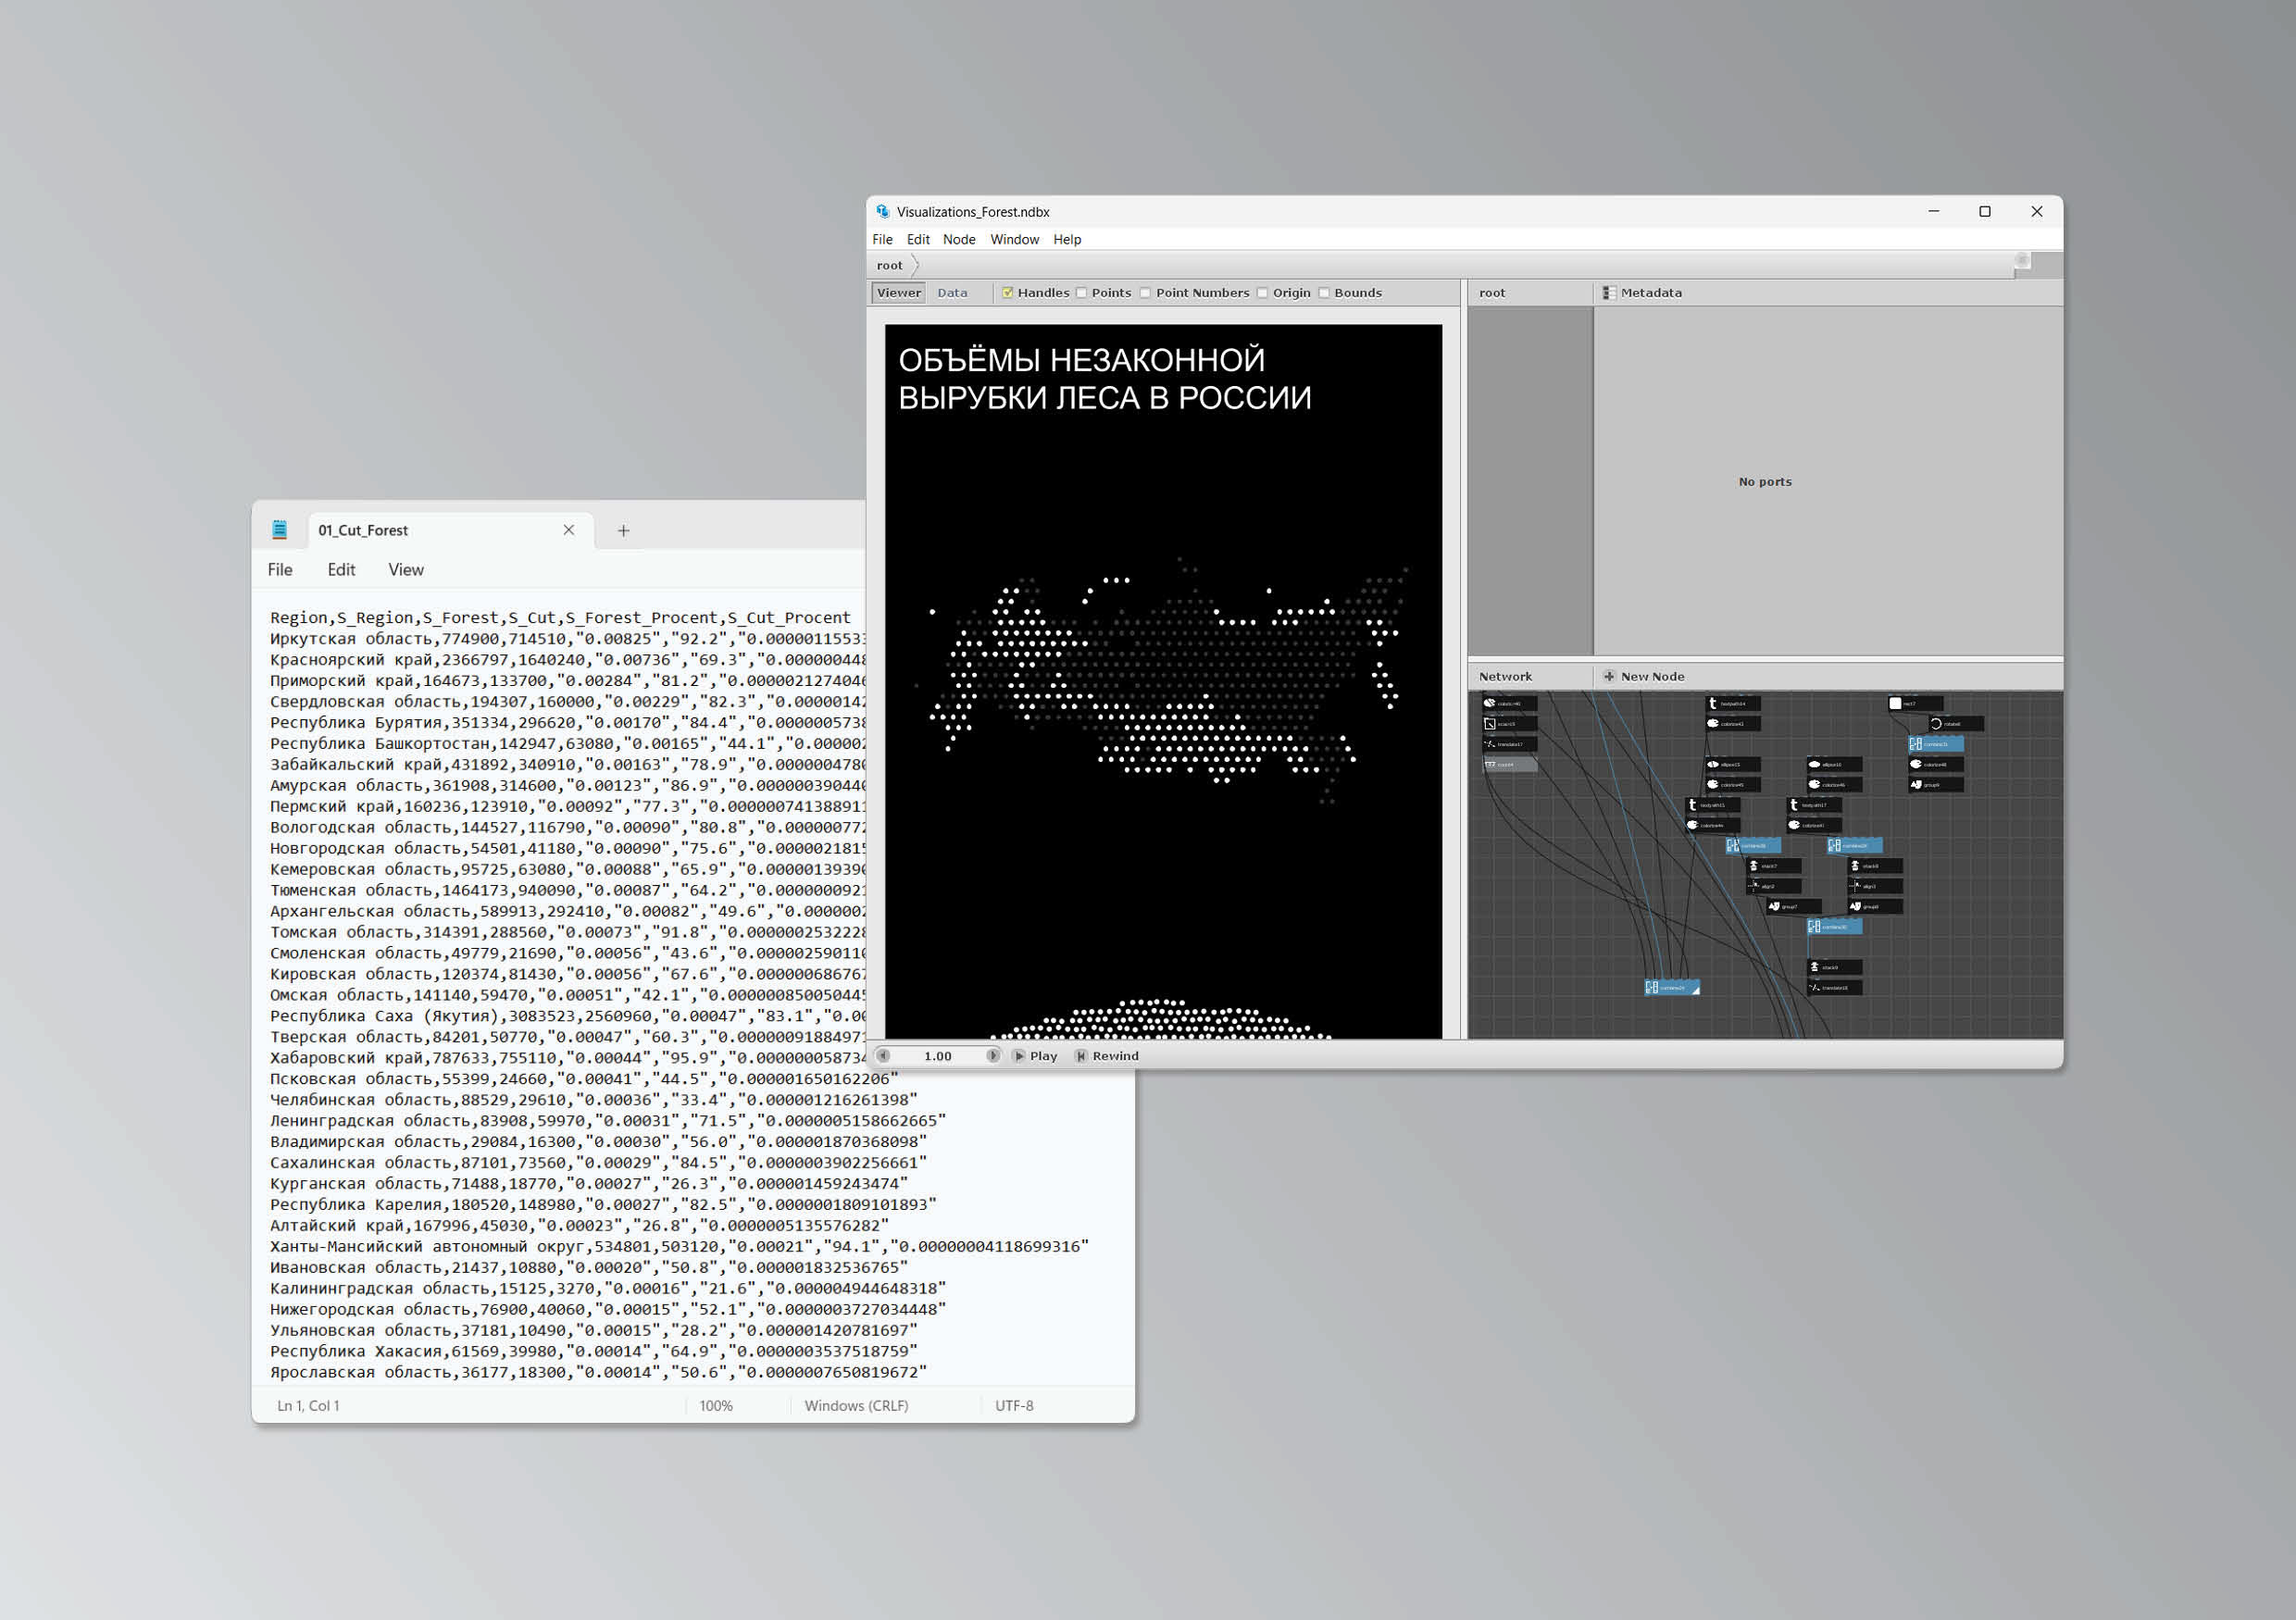The width and height of the screenshot is (2296, 1620).
Task: Enable the Point Numbers checkbox
Action: (x=1146, y=293)
